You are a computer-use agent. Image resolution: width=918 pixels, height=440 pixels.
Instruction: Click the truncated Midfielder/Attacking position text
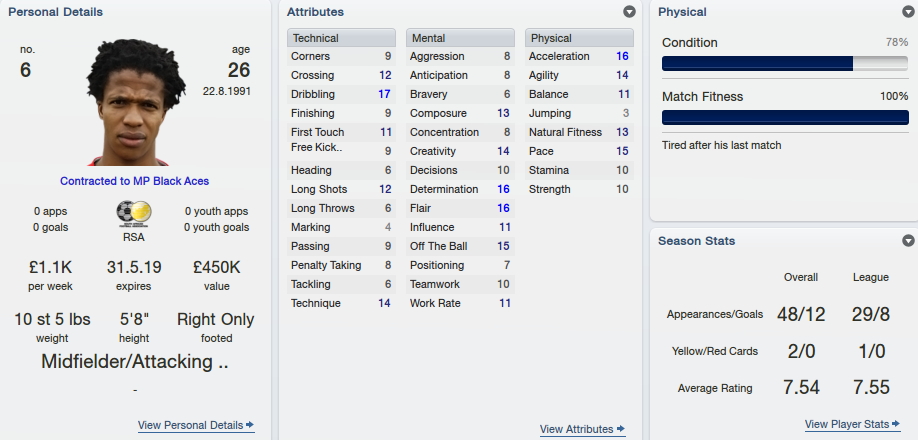pos(135,362)
